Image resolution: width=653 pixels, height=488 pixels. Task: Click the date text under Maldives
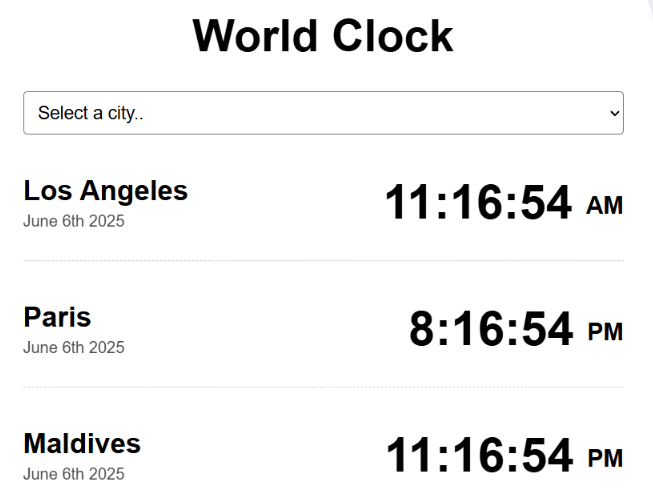pyautogui.click(x=74, y=474)
